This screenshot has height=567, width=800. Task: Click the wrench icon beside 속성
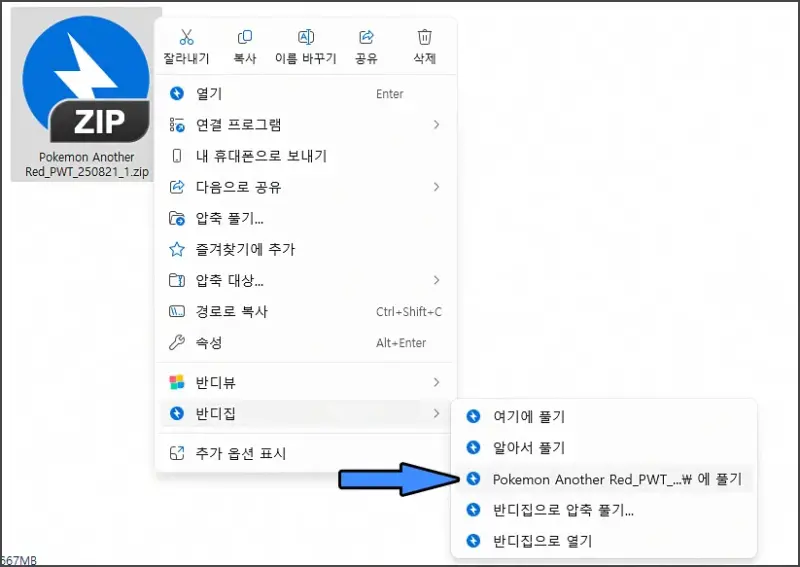click(x=177, y=342)
